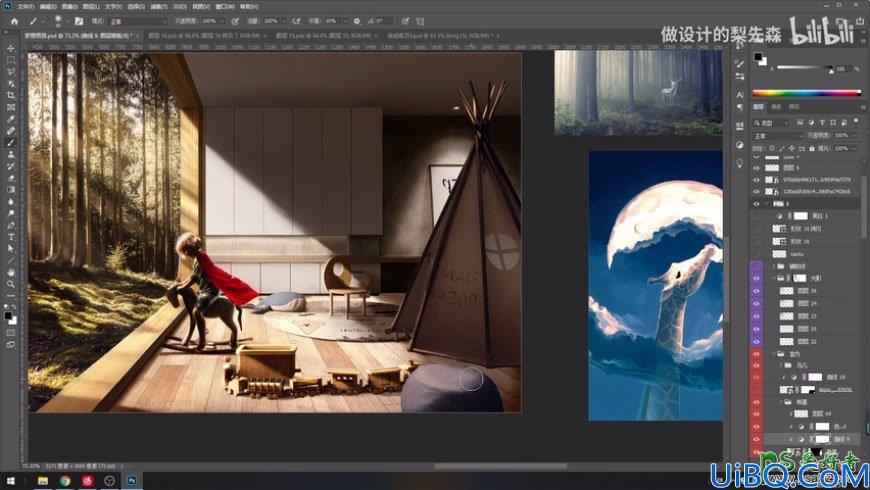Select the Move tool

pos(11,48)
